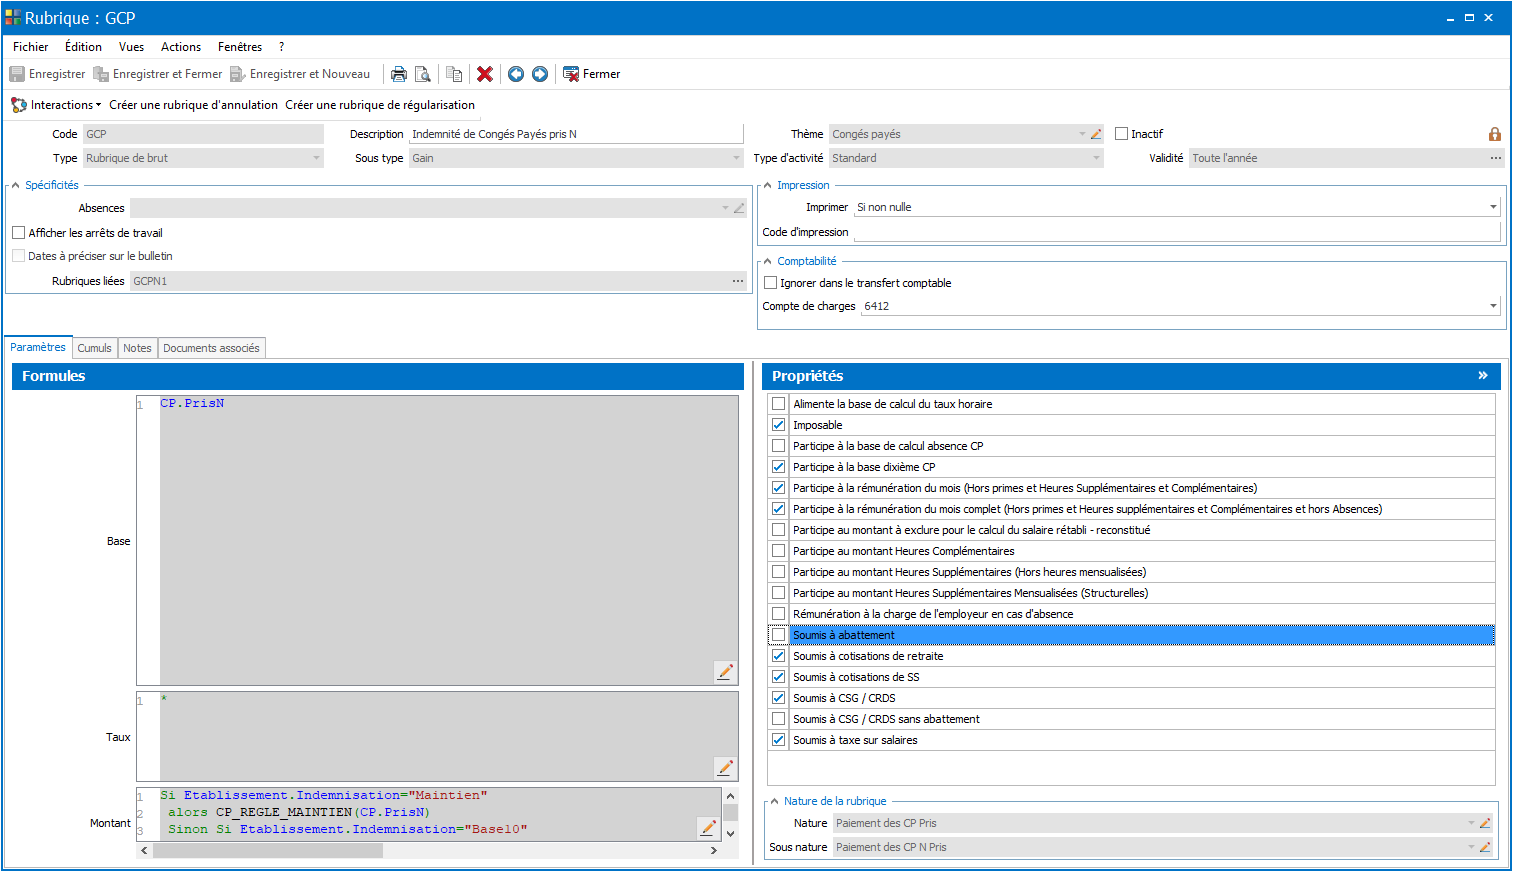Toggle the Inactif checkbox

[x=1122, y=134]
